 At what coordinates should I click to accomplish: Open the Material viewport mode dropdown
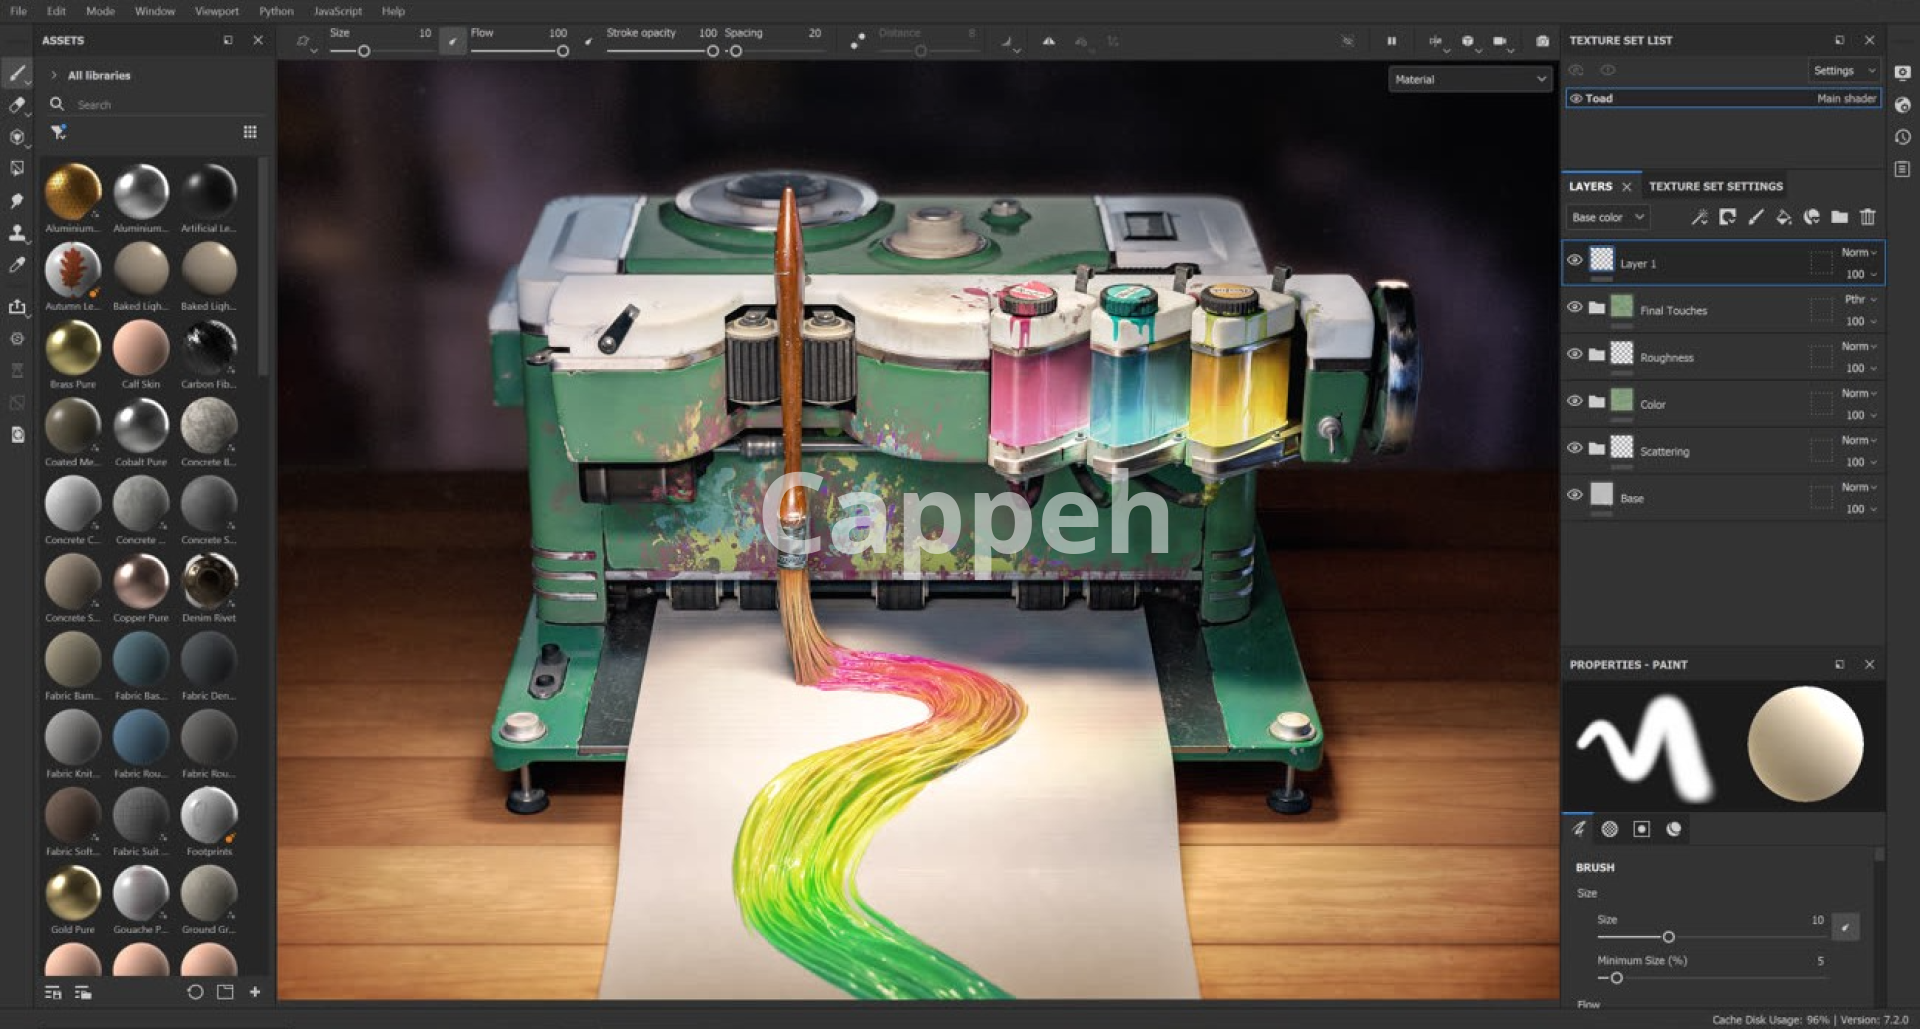tap(1469, 79)
